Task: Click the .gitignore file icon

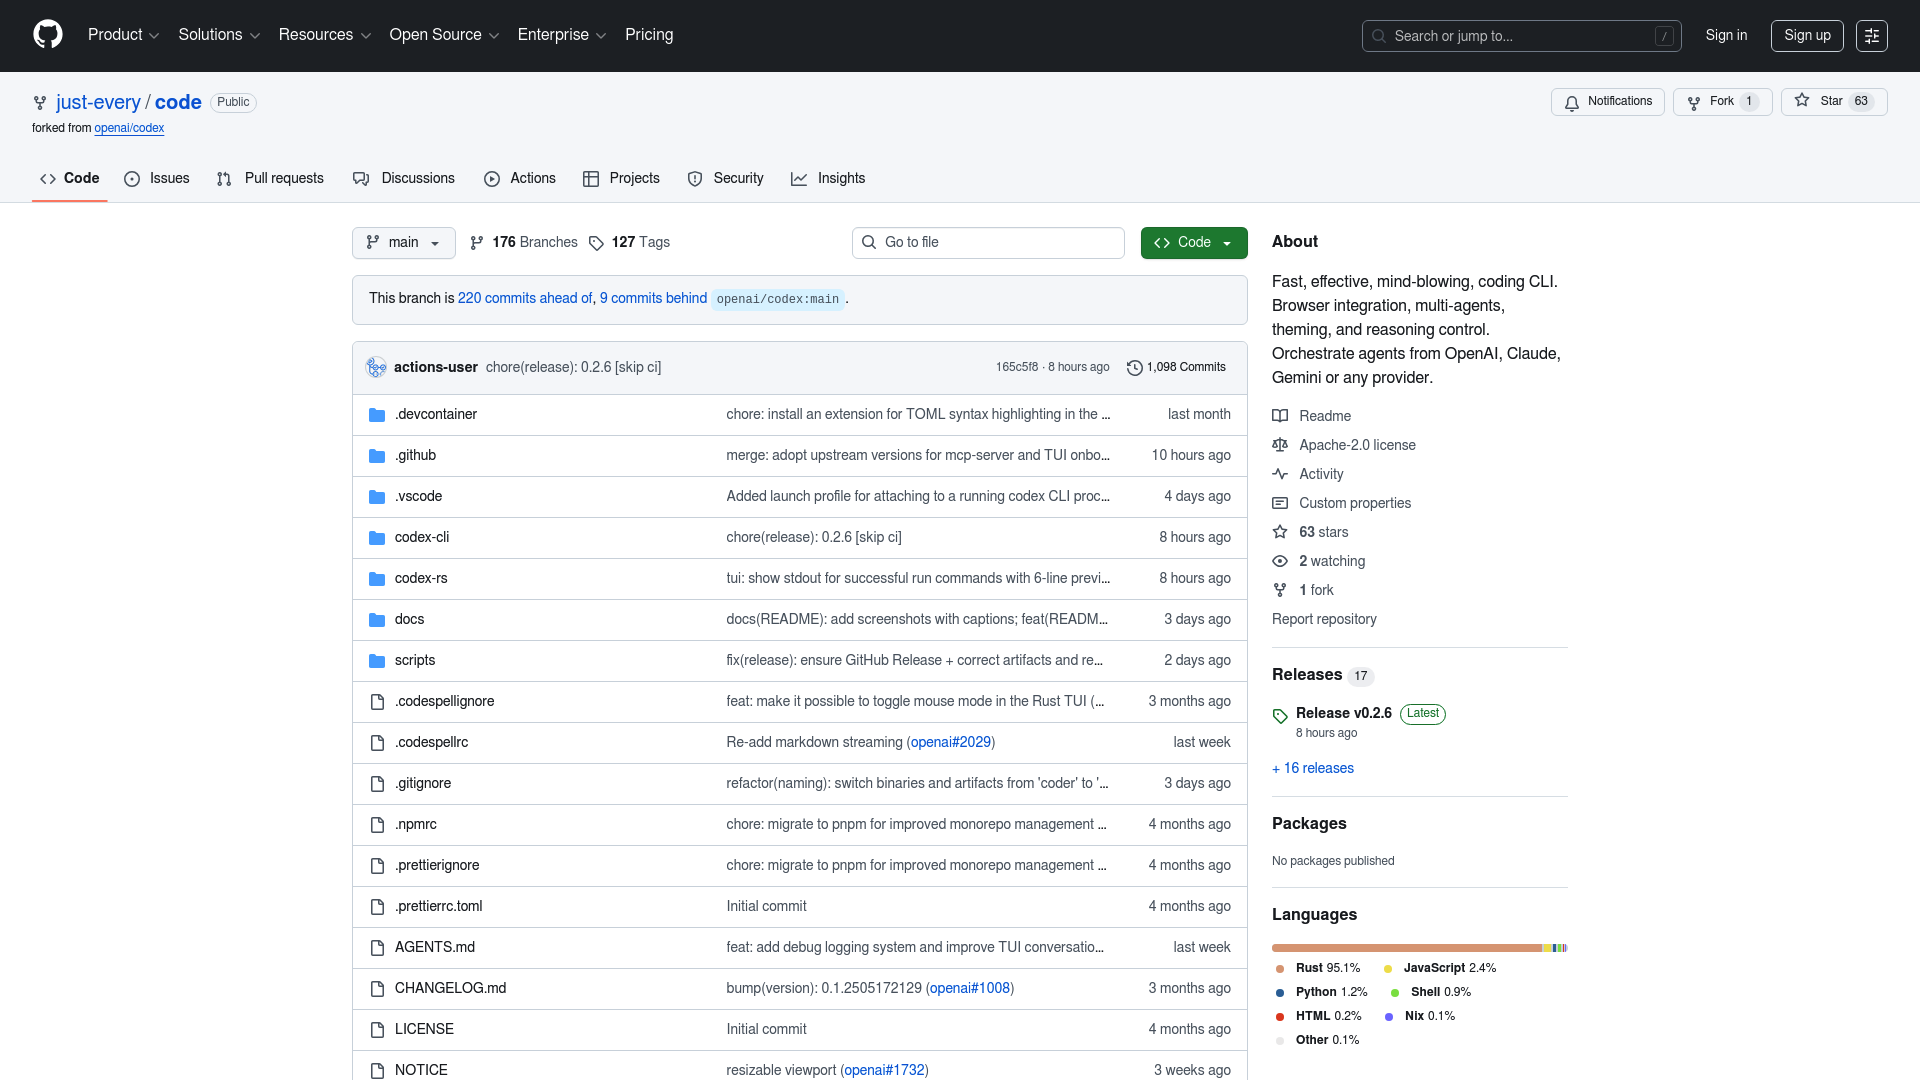Action: tap(377, 784)
